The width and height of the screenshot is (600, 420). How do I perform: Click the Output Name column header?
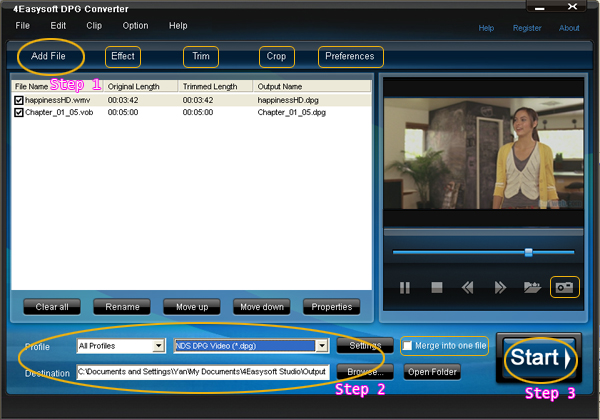(x=312, y=86)
